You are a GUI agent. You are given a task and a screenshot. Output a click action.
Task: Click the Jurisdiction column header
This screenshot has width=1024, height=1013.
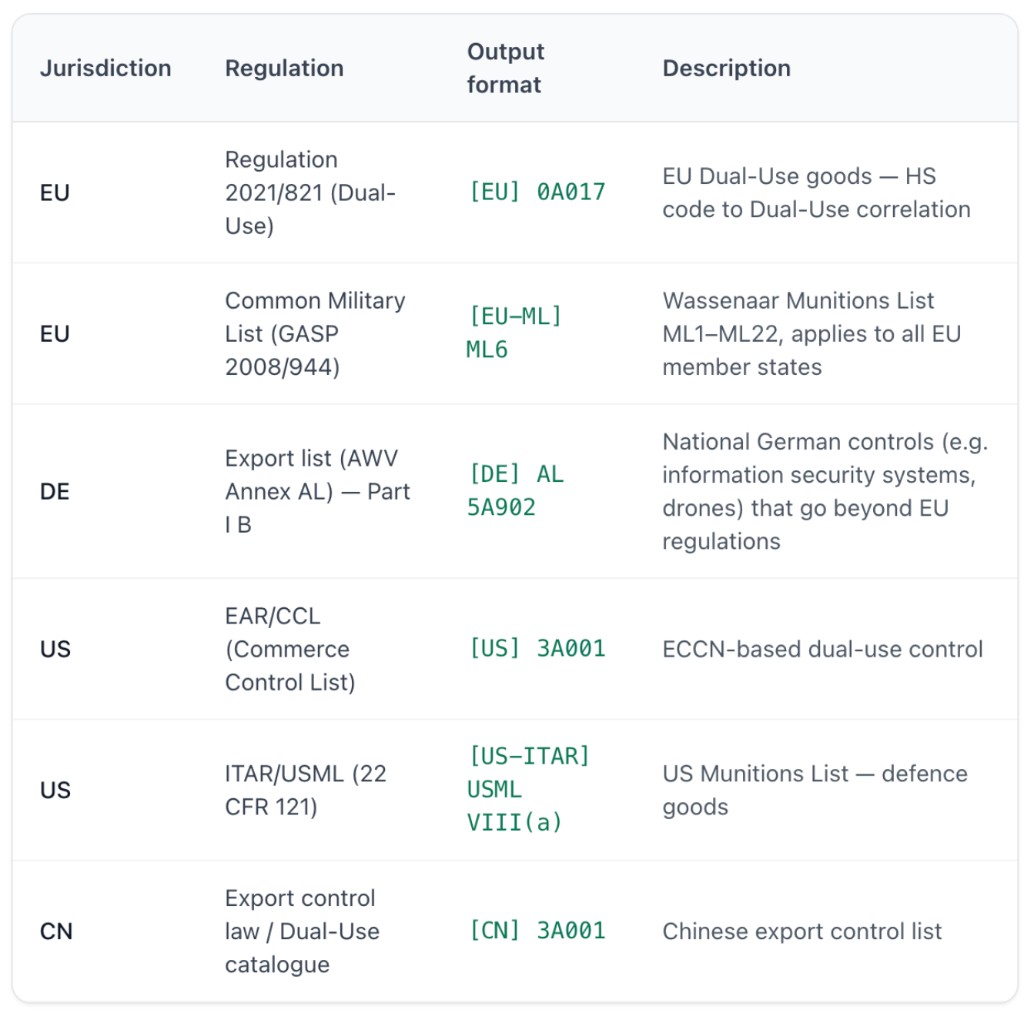[105, 68]
